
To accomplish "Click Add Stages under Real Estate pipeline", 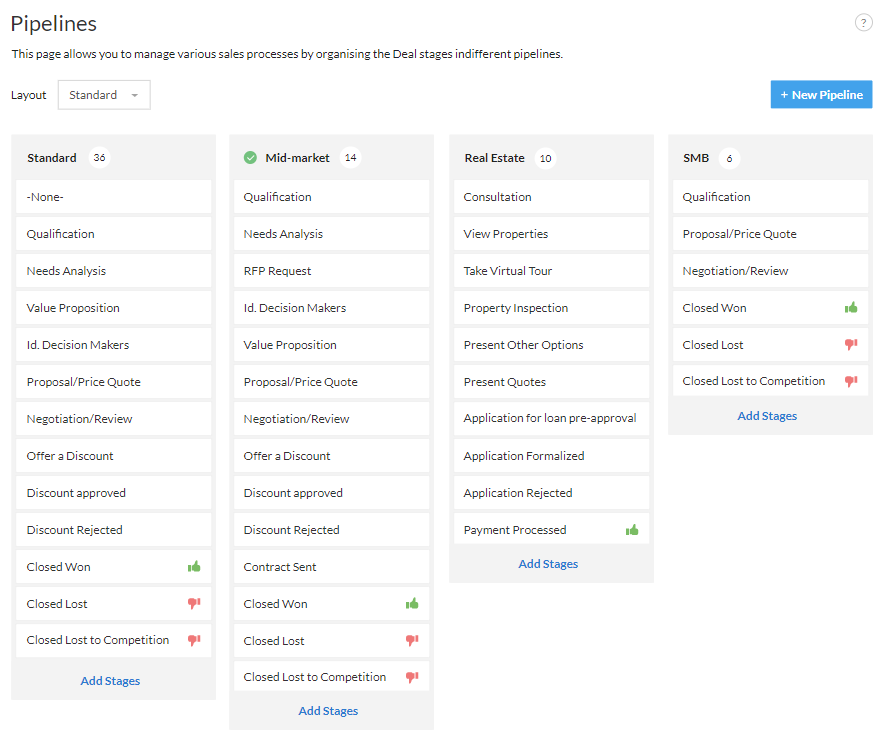I will click(548, 563).
